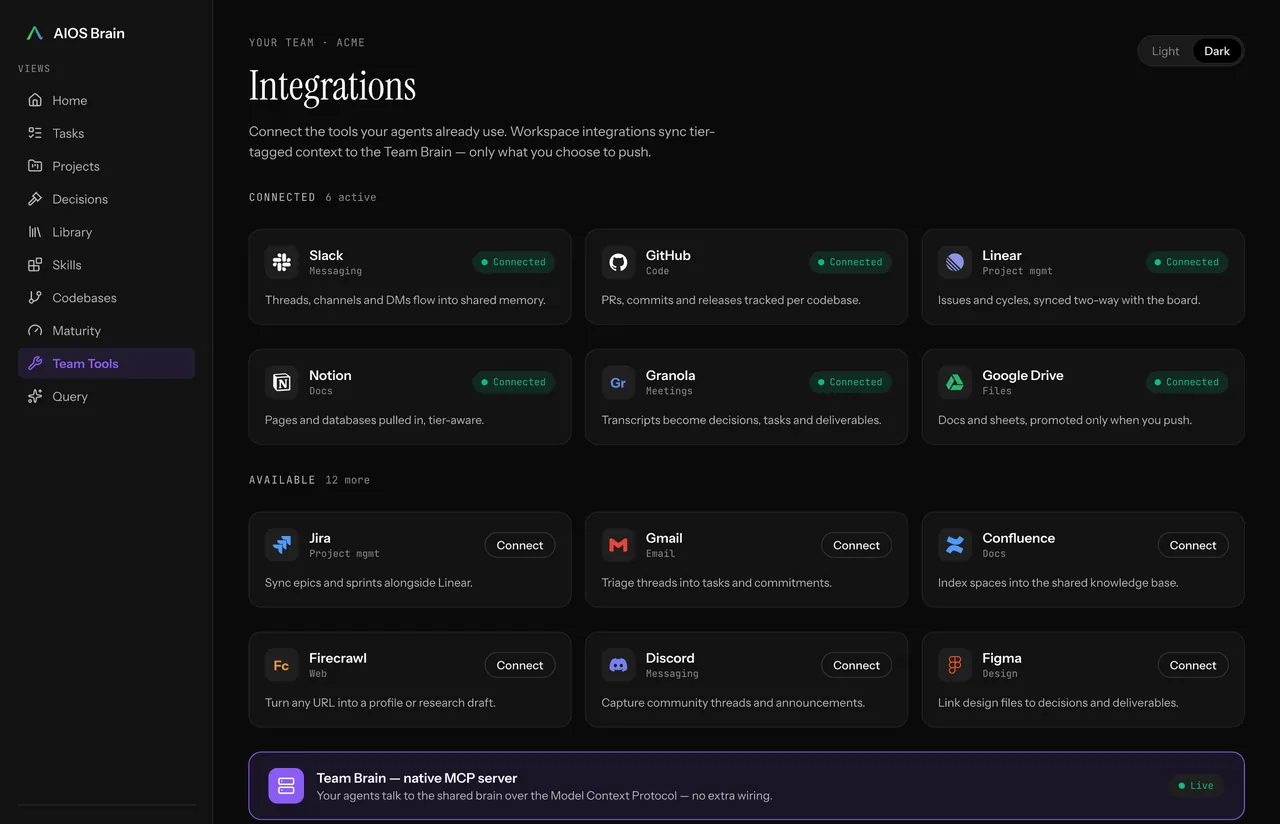Select Skills in the sidebar
Screen dimensions: 1280x824
[106, 265]
